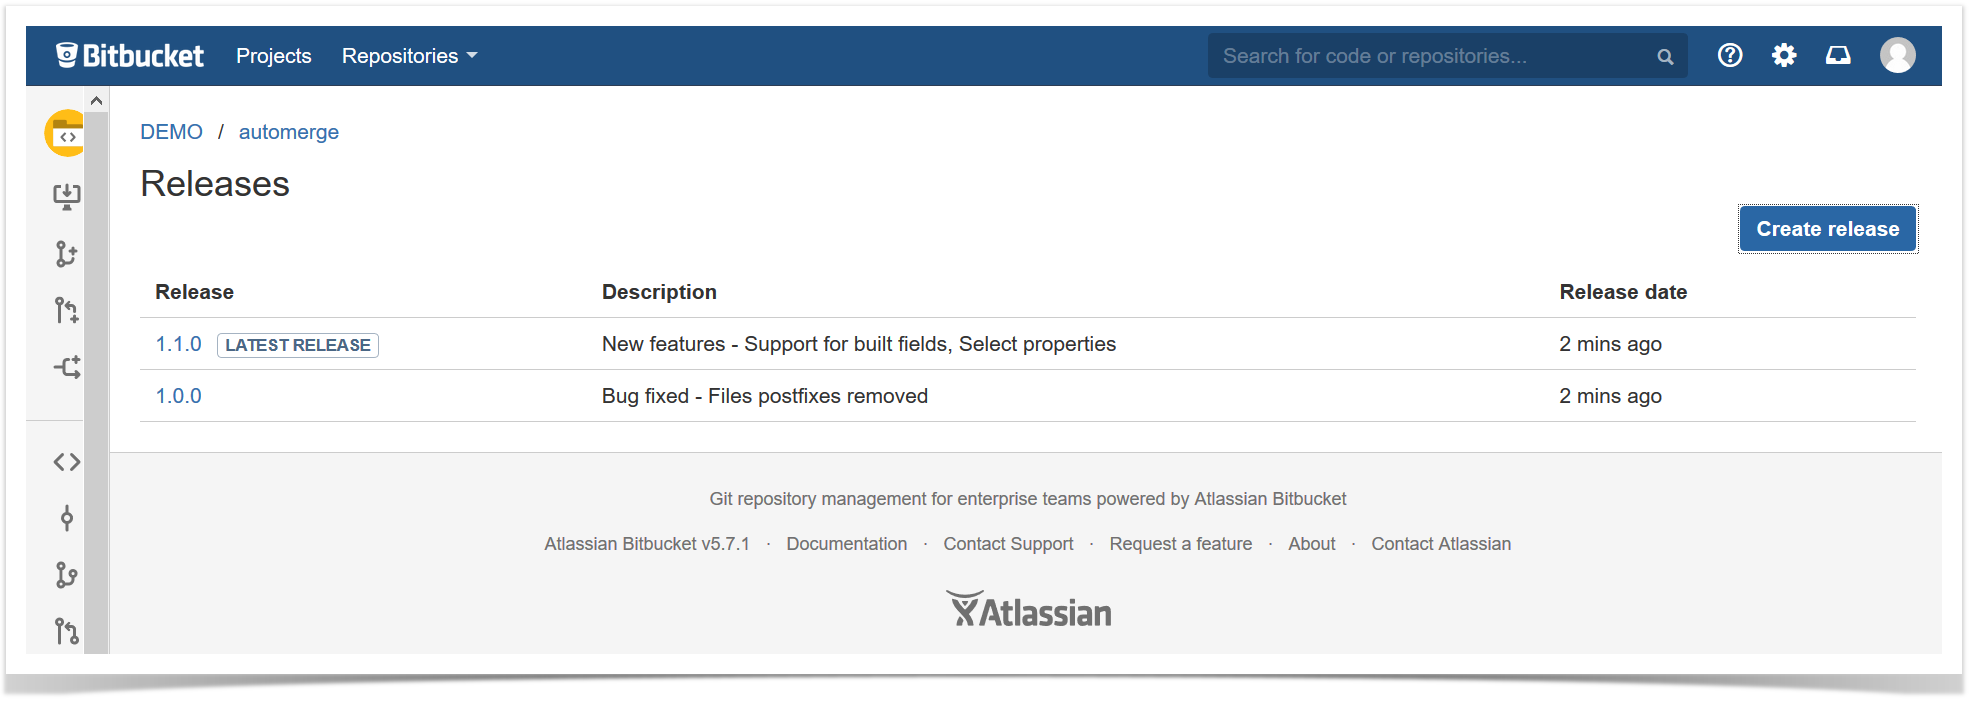Click the Clone repository sidebar icon

click(67, 196)
